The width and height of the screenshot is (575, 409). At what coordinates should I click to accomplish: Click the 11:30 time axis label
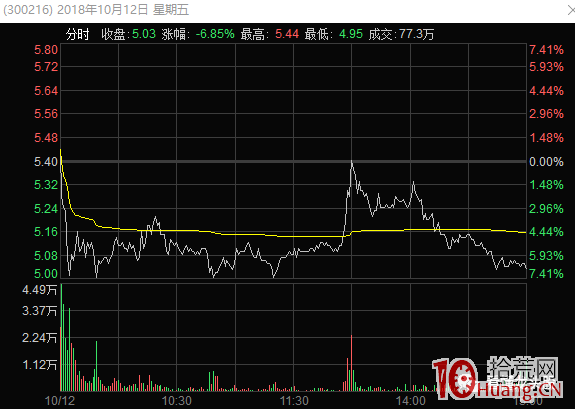(294, 401)
